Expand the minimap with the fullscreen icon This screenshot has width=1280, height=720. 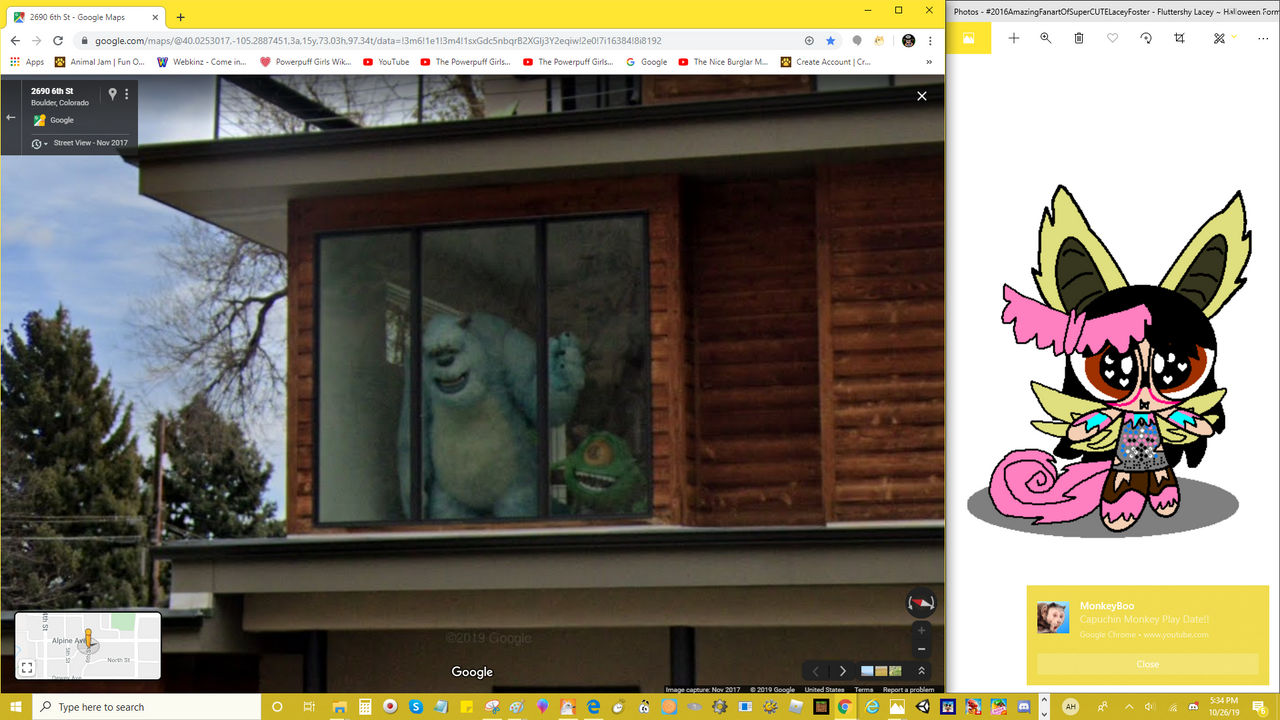tap(27, 668)
